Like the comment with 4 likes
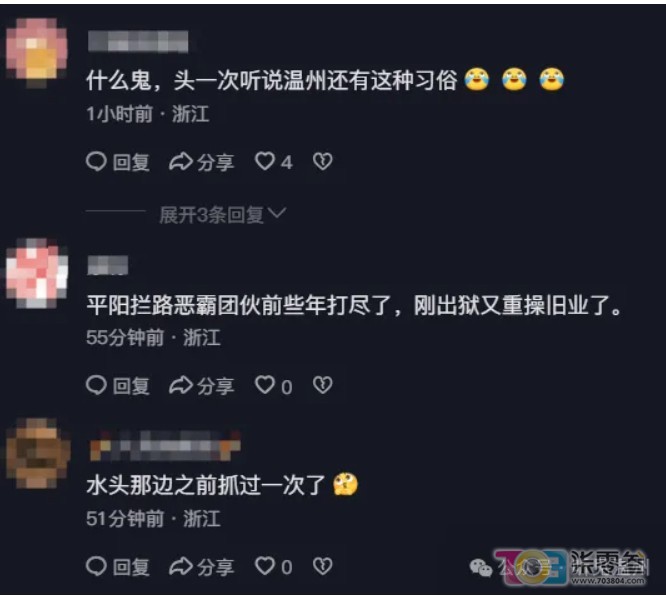666x596 pixels. (274, 162)
